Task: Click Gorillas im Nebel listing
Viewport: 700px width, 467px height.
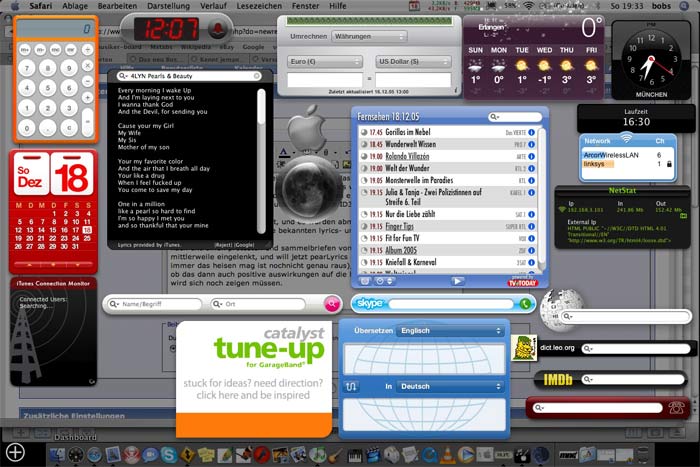Action: point(448,133)
